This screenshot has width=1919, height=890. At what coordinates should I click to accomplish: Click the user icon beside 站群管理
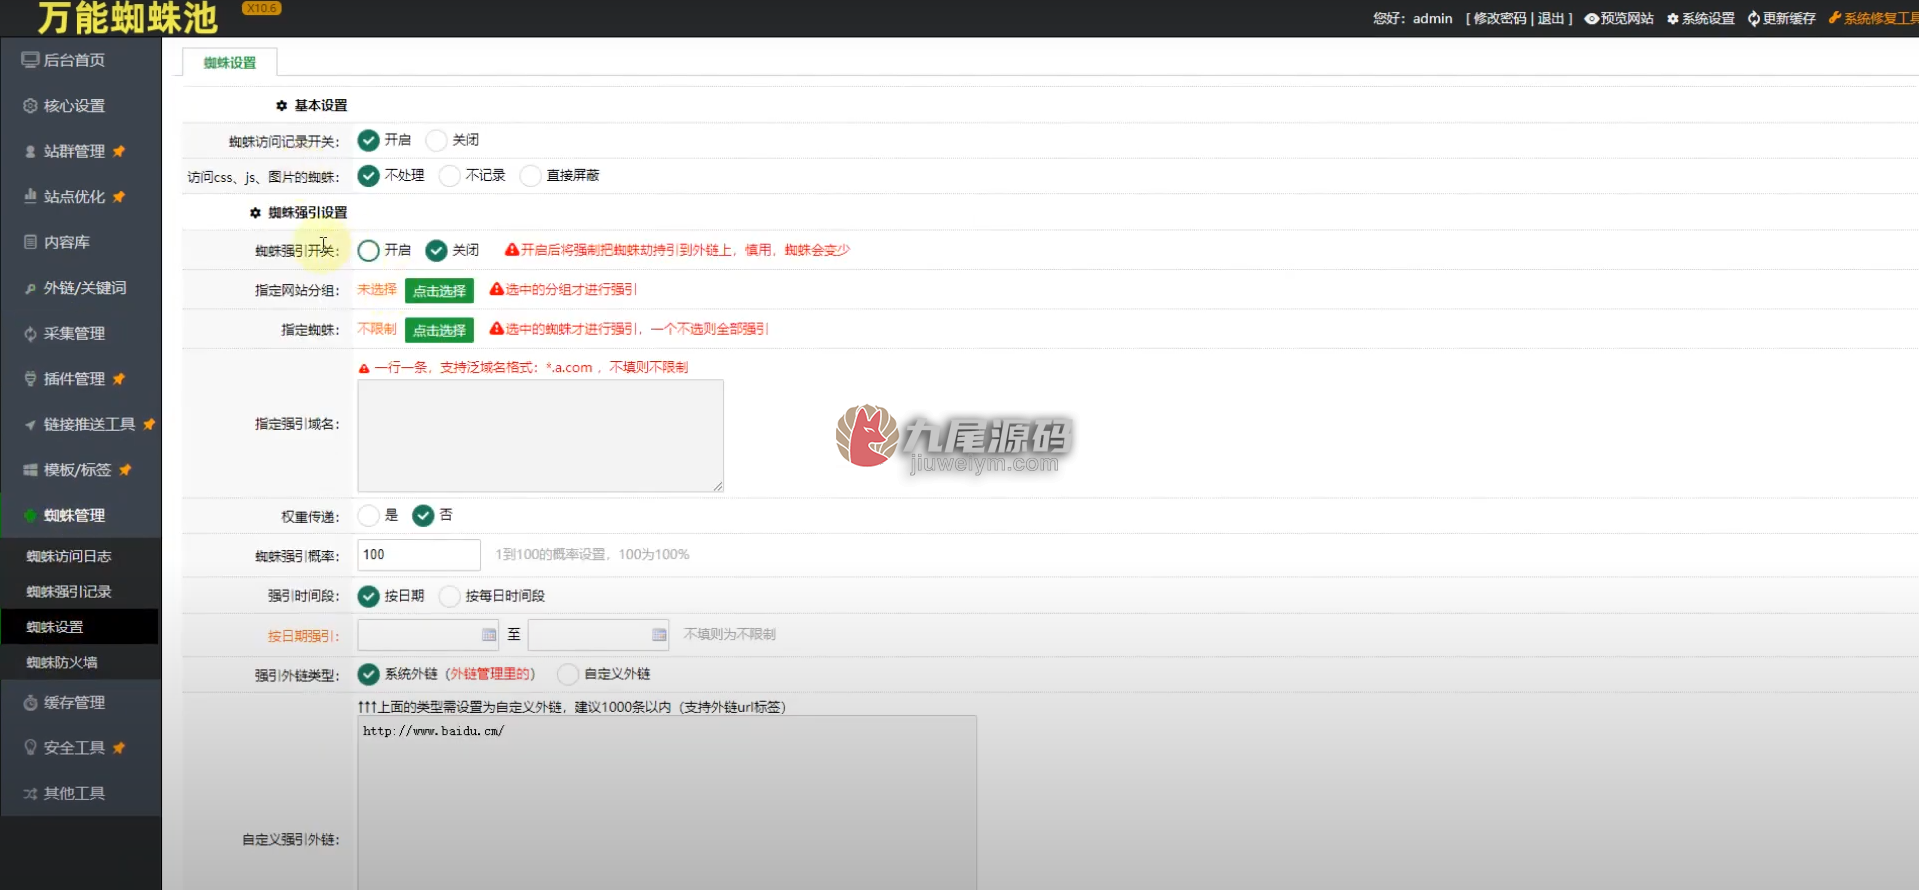30,151
